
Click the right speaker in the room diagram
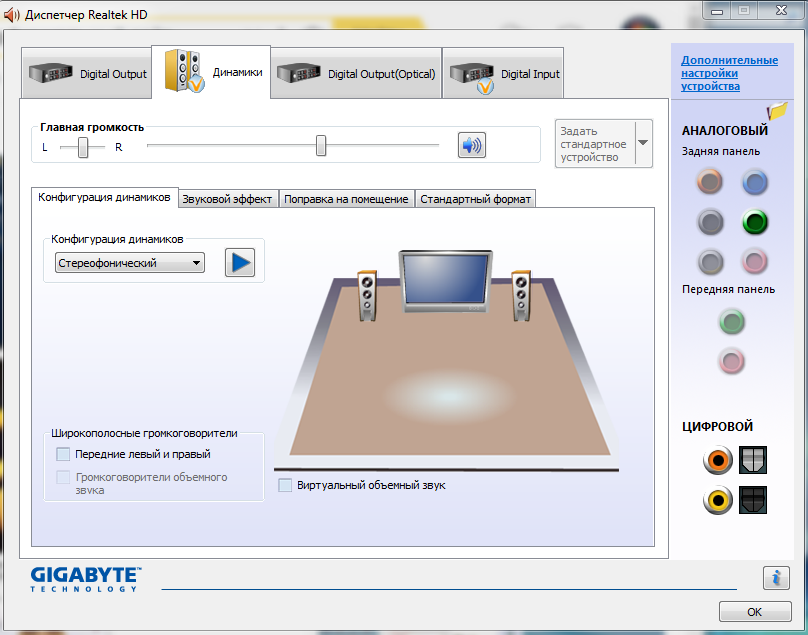pyautogui.click(x=521, y=295)
